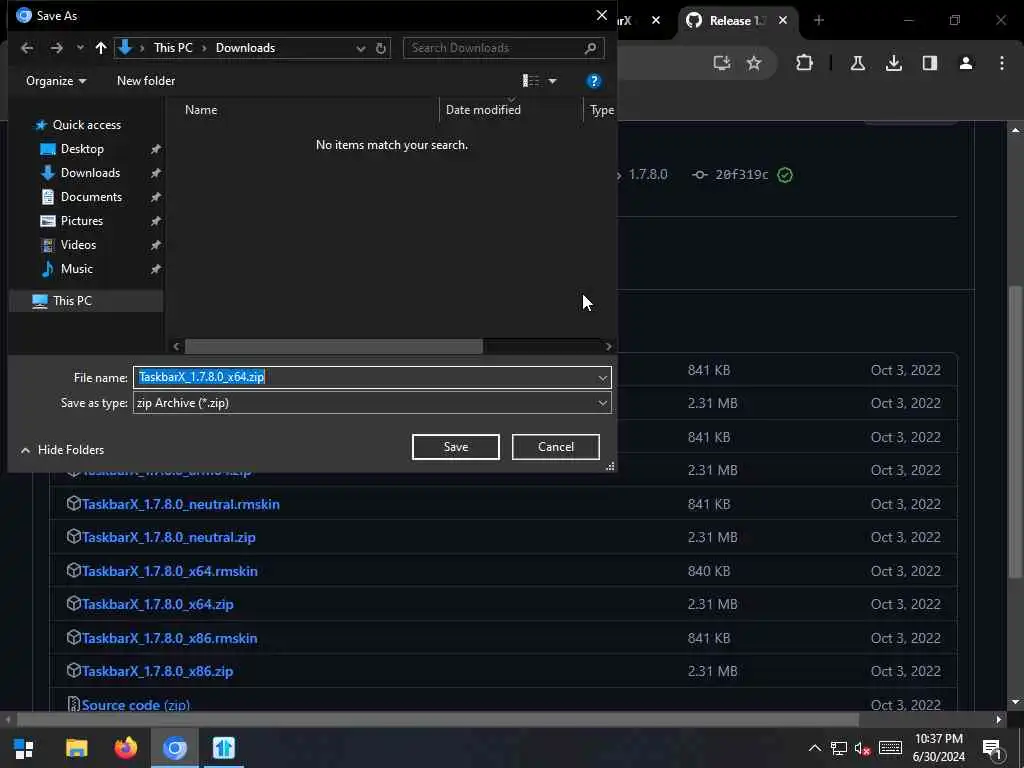Bookmark this page with star icon
Screen dimensions: 1024x768
[754, 63]
